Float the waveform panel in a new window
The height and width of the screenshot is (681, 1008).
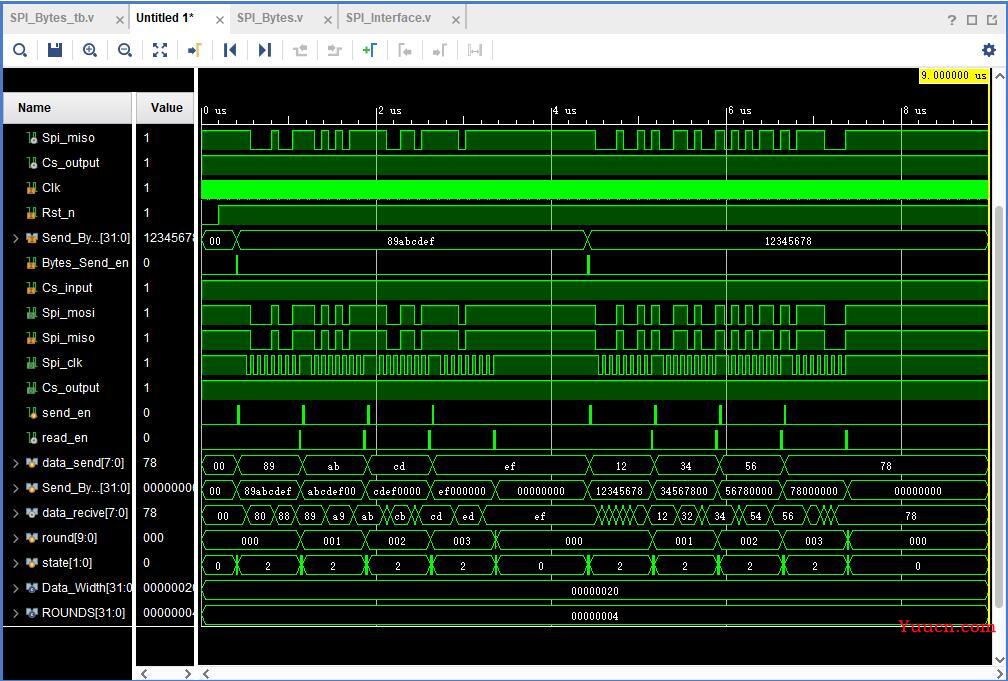pyautogui.click(x=992, y=20)
